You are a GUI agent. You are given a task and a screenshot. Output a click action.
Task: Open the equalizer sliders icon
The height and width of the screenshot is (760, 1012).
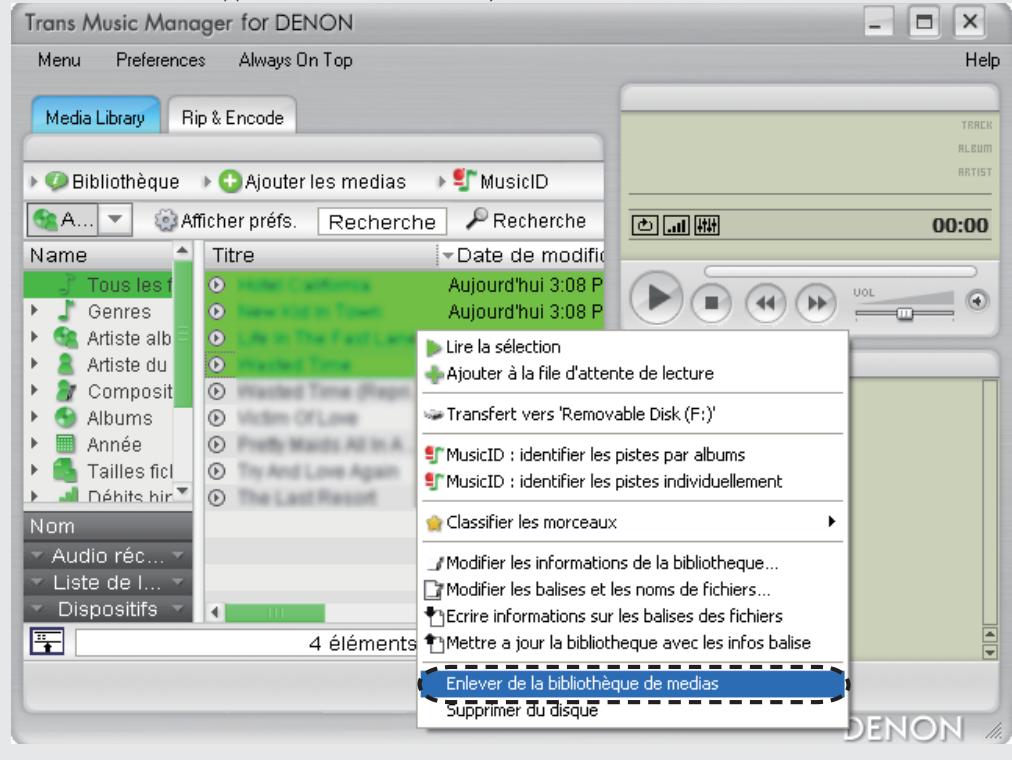pos(707,225)
